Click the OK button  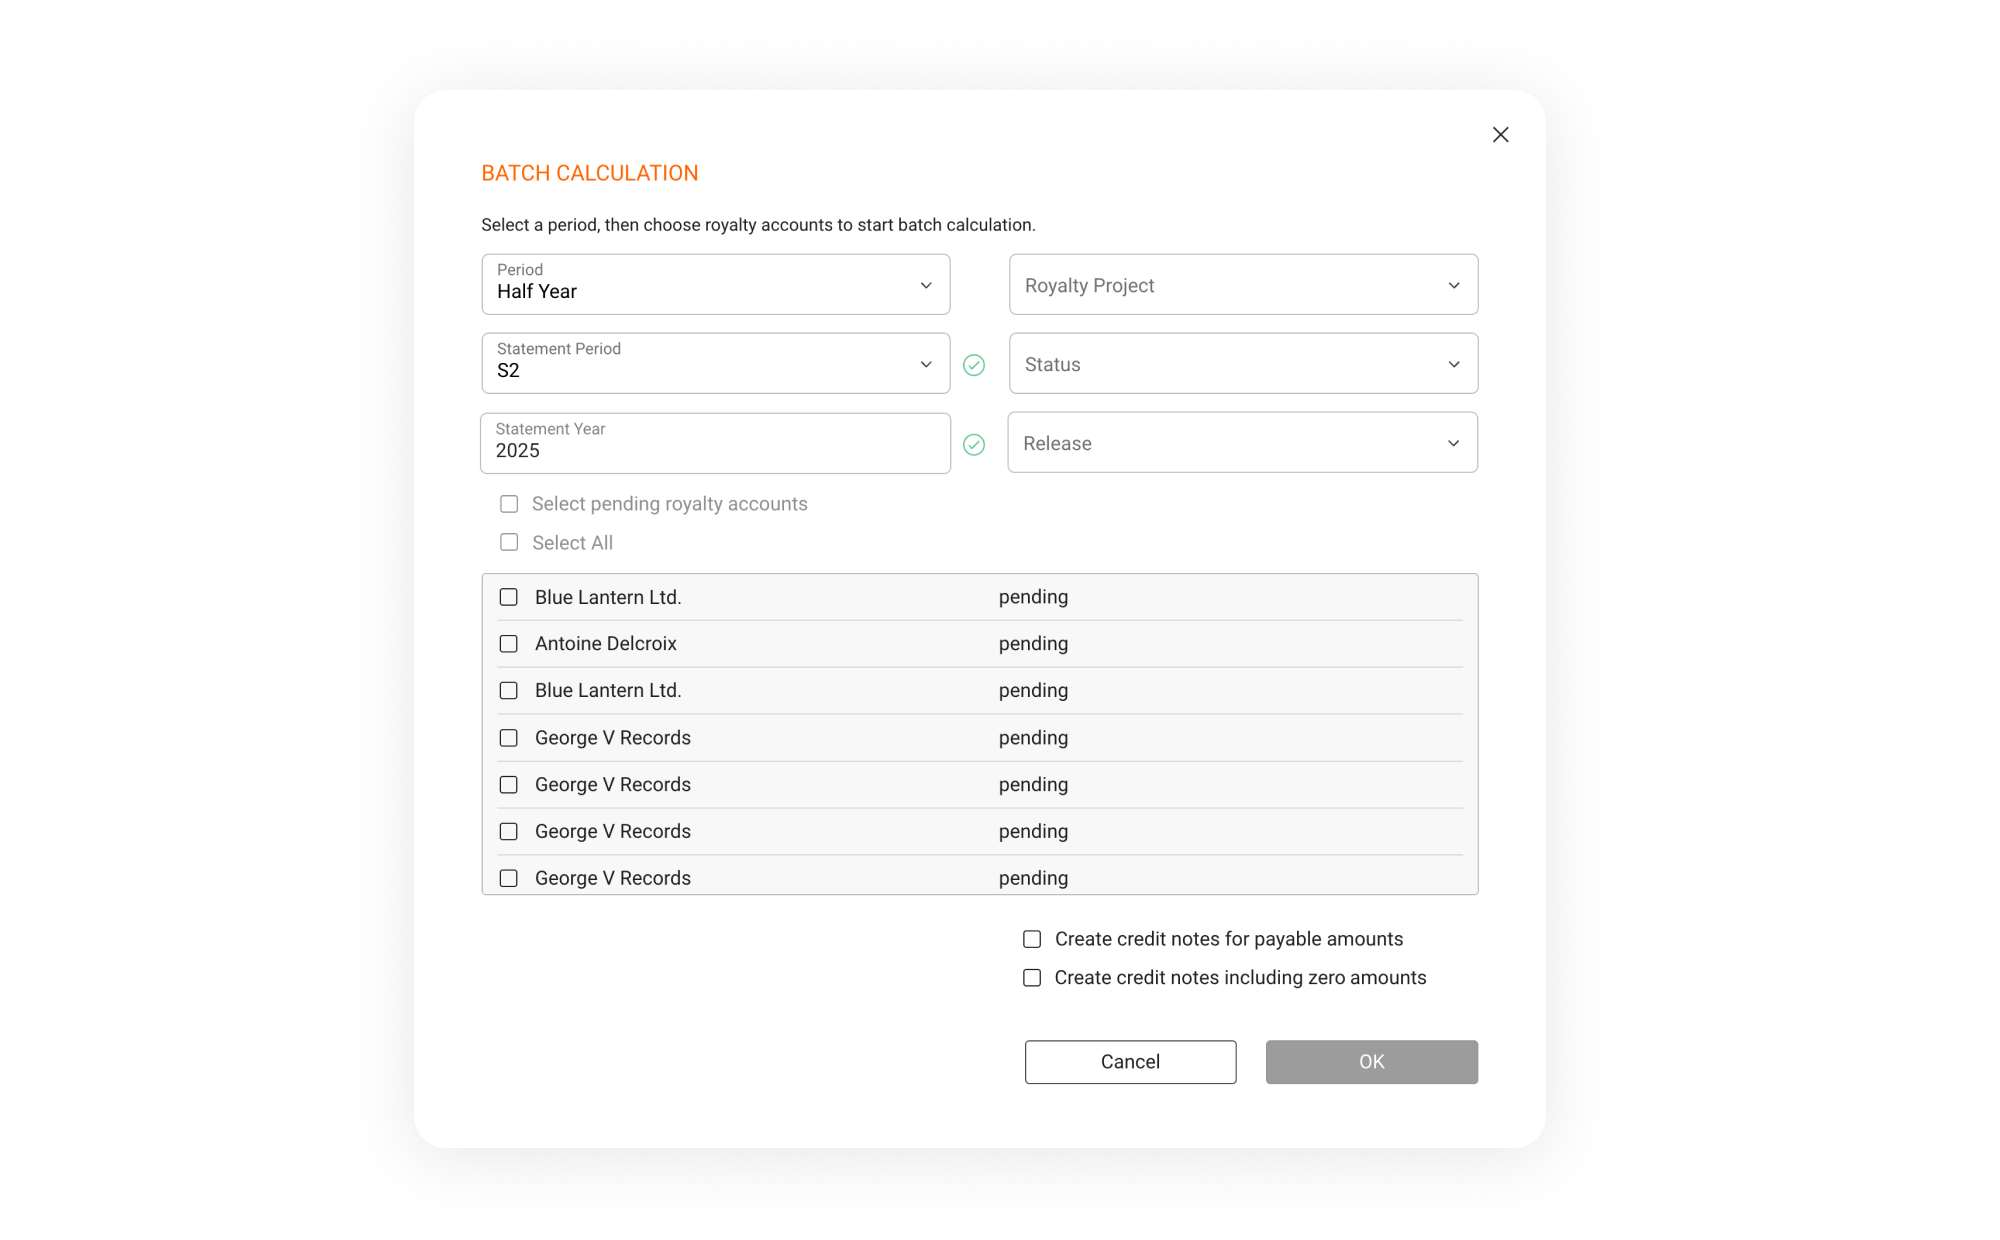(x=1371, y=1062)
